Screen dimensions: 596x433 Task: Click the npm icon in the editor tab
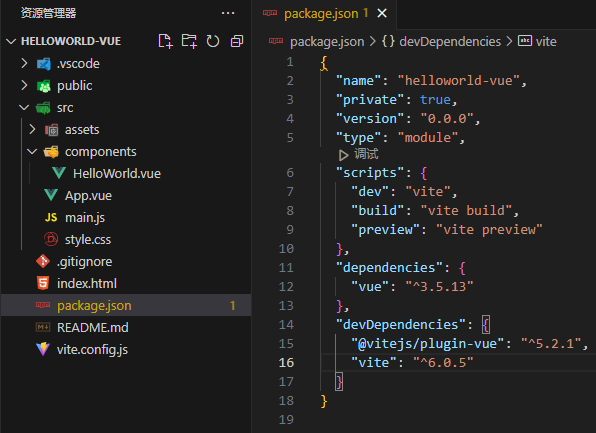tap(270, 13)
